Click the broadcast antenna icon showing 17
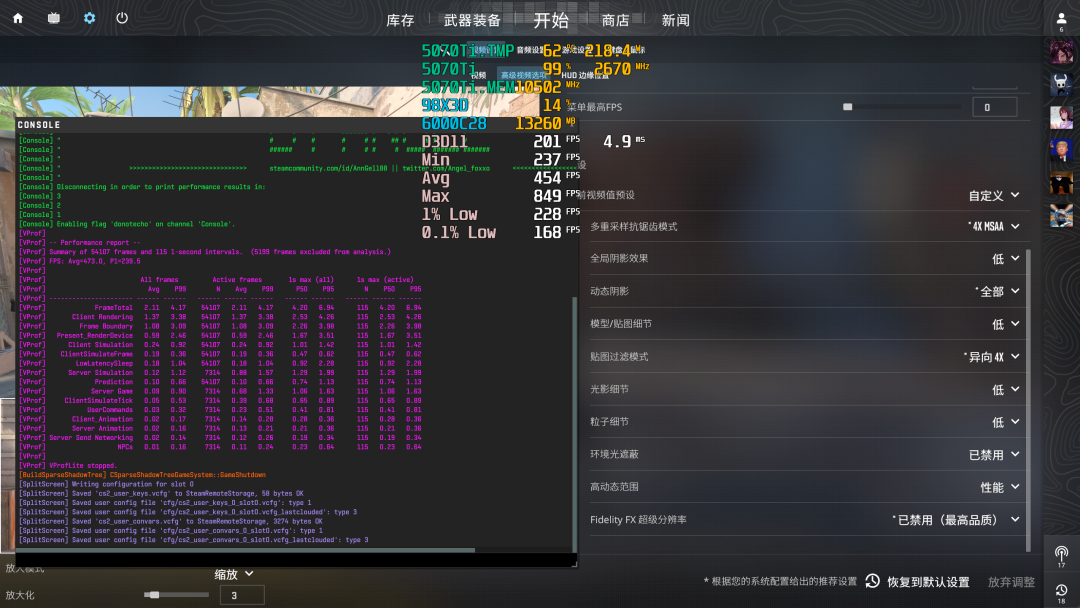 click(x=1061, y=556)
